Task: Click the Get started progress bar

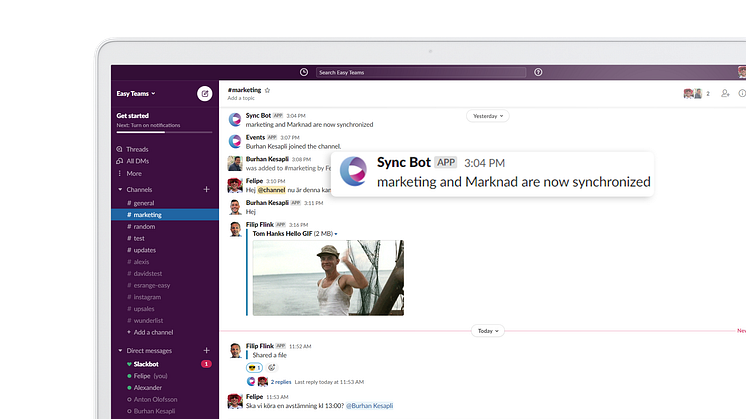Action: click(165, 132)
